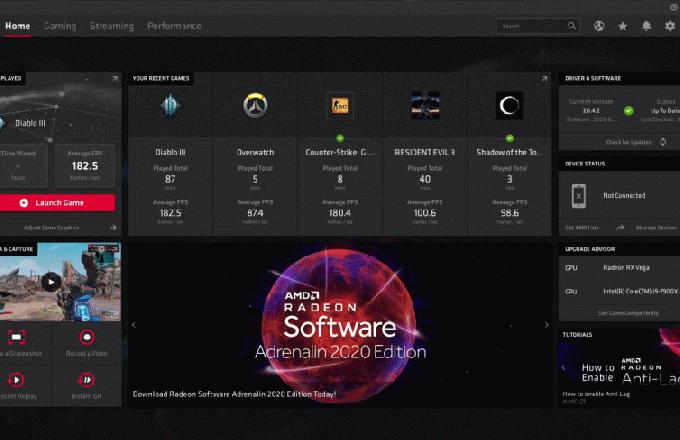Click the Take a Screenshot icon

(x=16, y=337)
